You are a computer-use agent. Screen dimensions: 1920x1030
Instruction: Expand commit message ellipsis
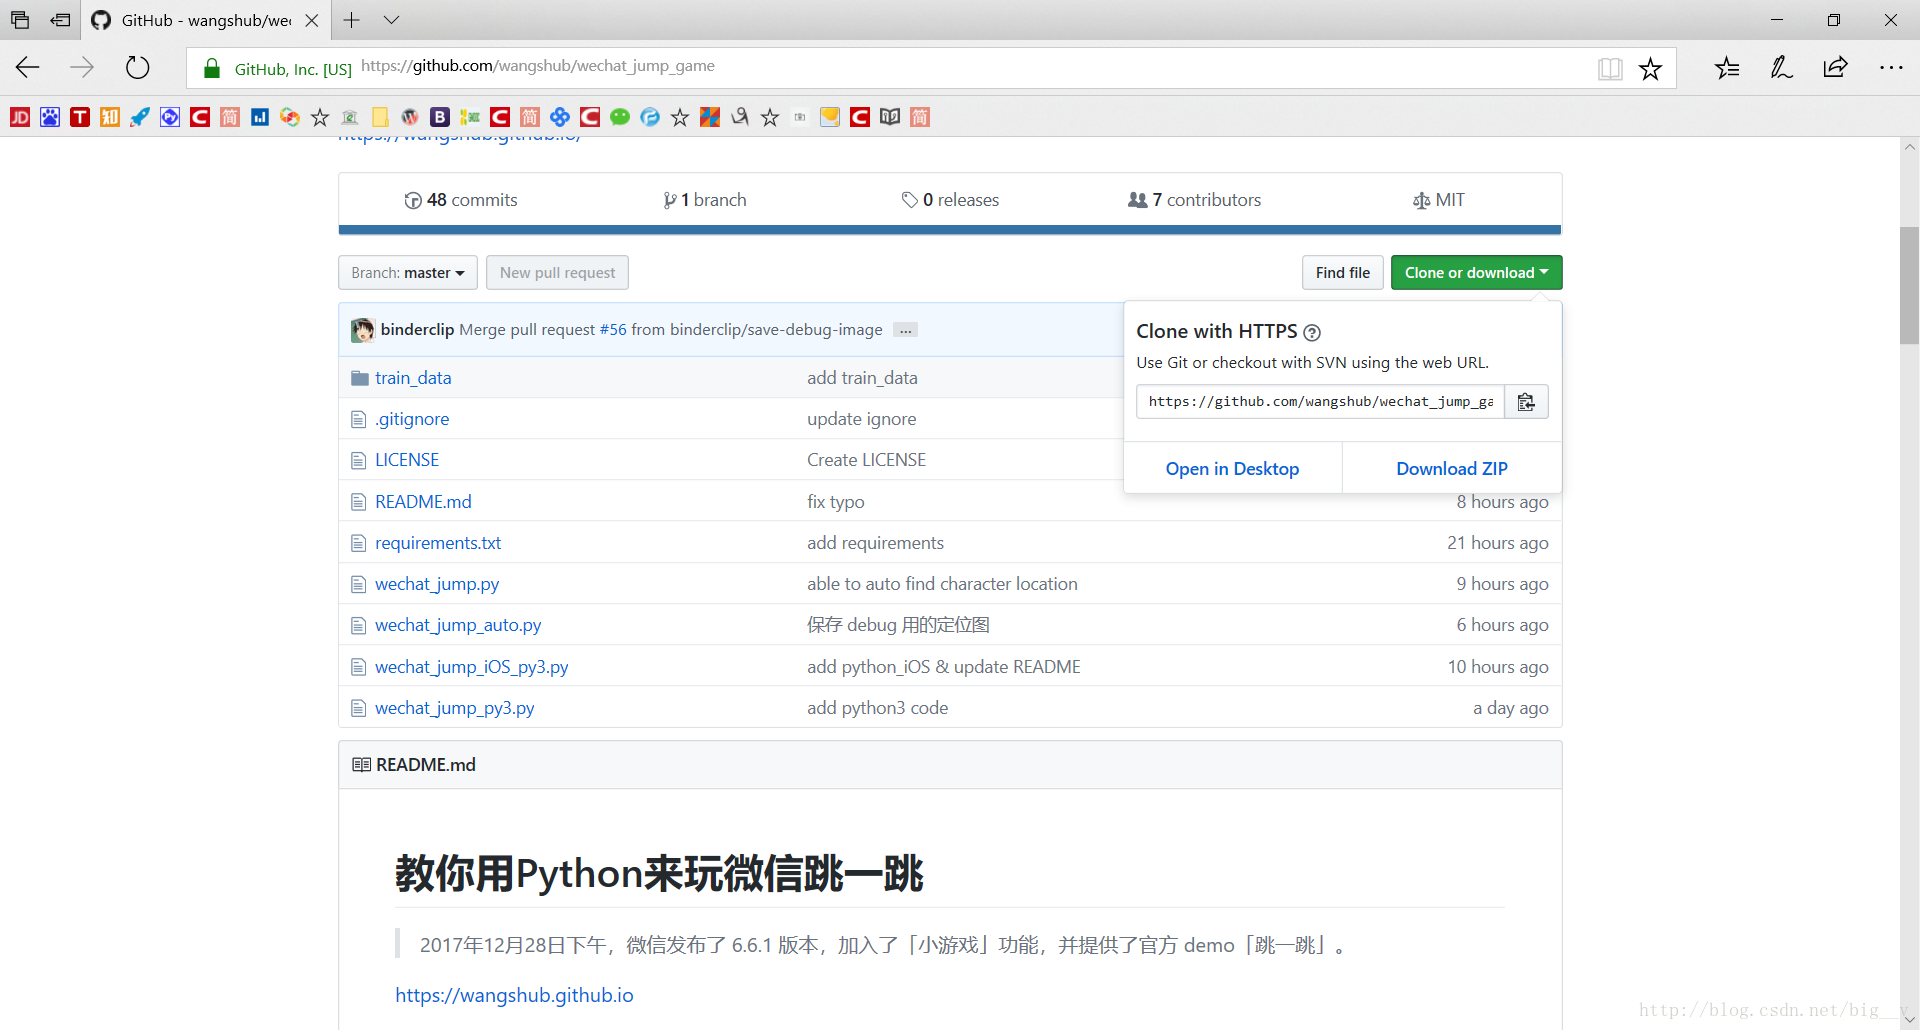[906, 330]
